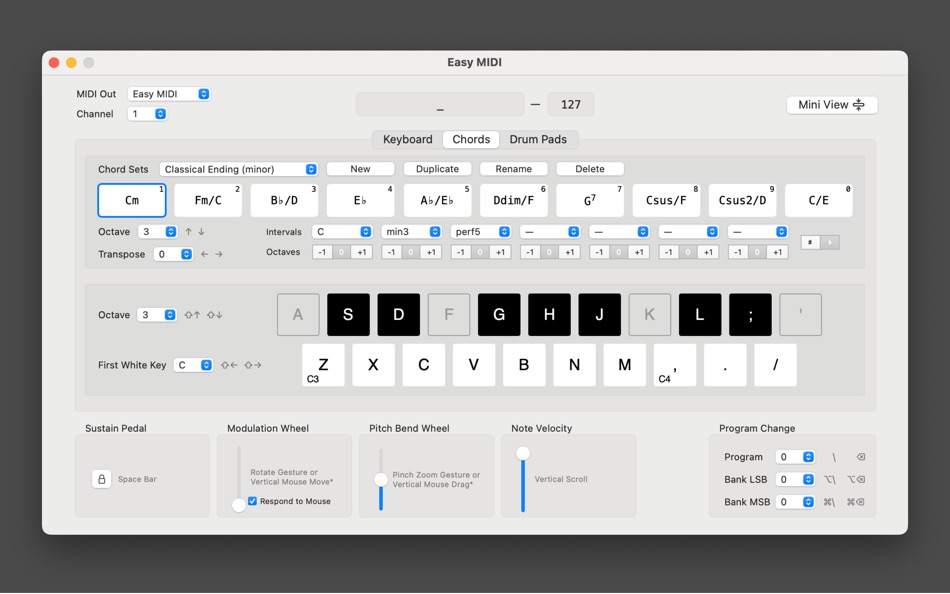
Task: Open the Transpose value dropdown
Action: tap(173, 254)
